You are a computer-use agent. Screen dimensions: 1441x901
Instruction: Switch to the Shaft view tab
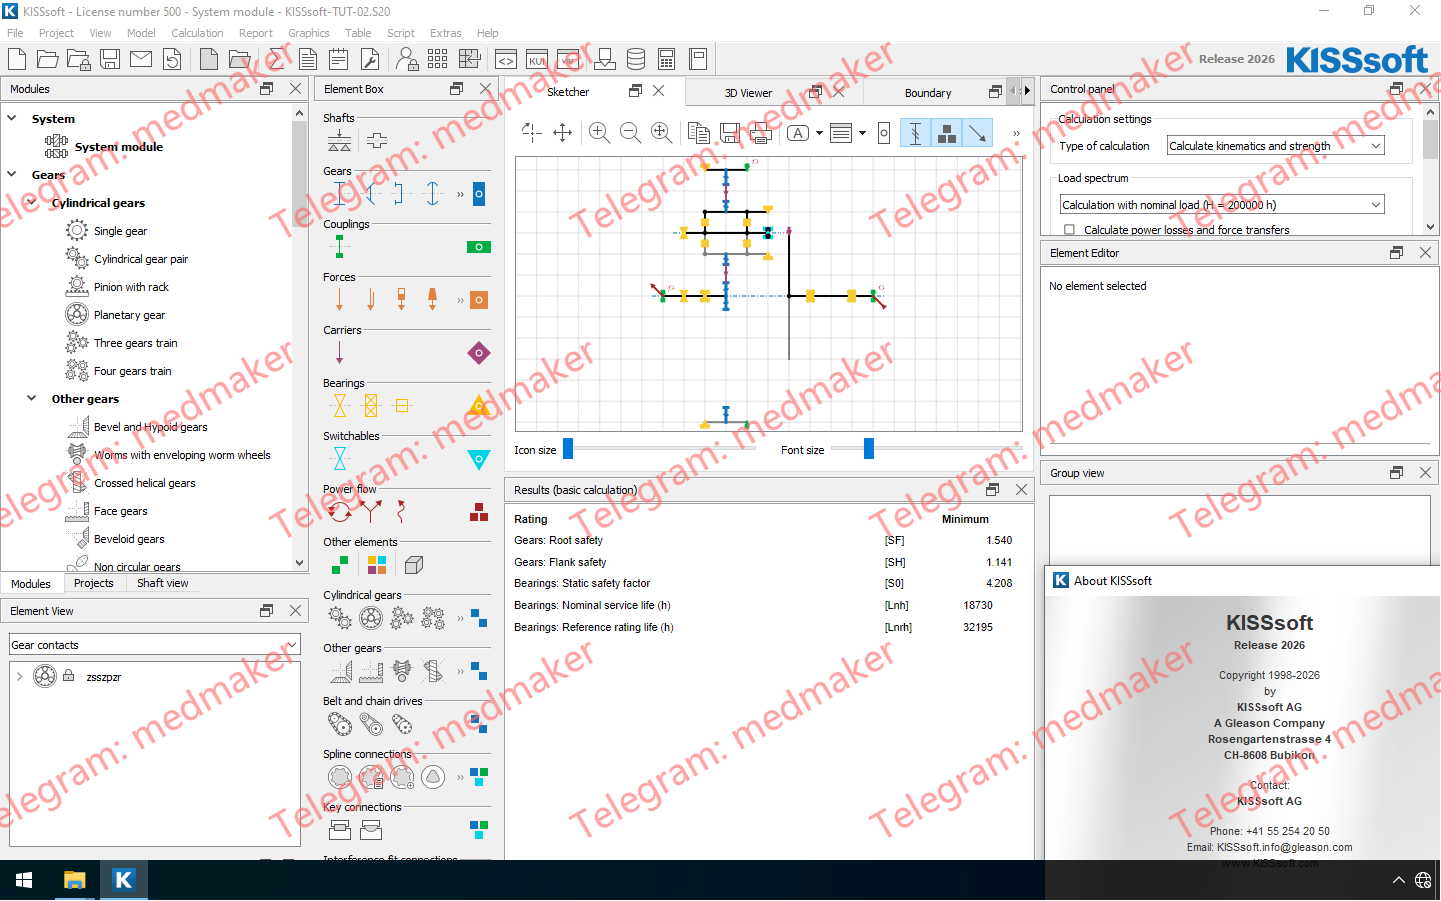161,583
